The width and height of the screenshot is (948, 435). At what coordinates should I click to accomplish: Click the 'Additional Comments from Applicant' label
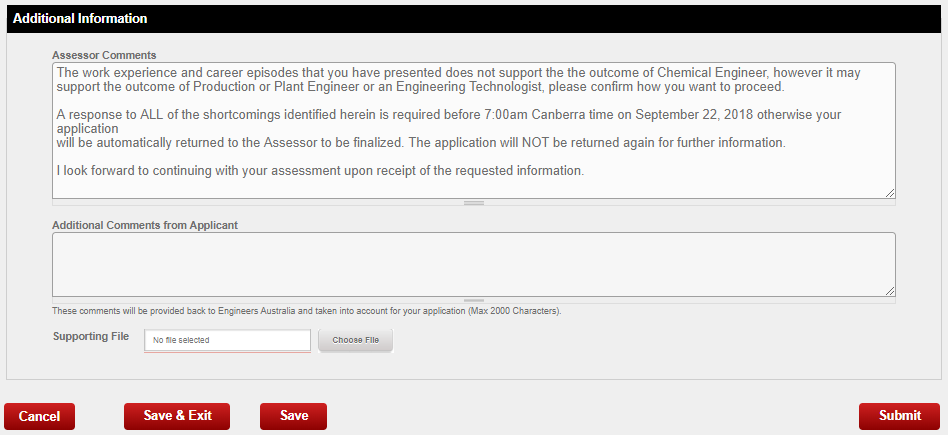point(144,225)
